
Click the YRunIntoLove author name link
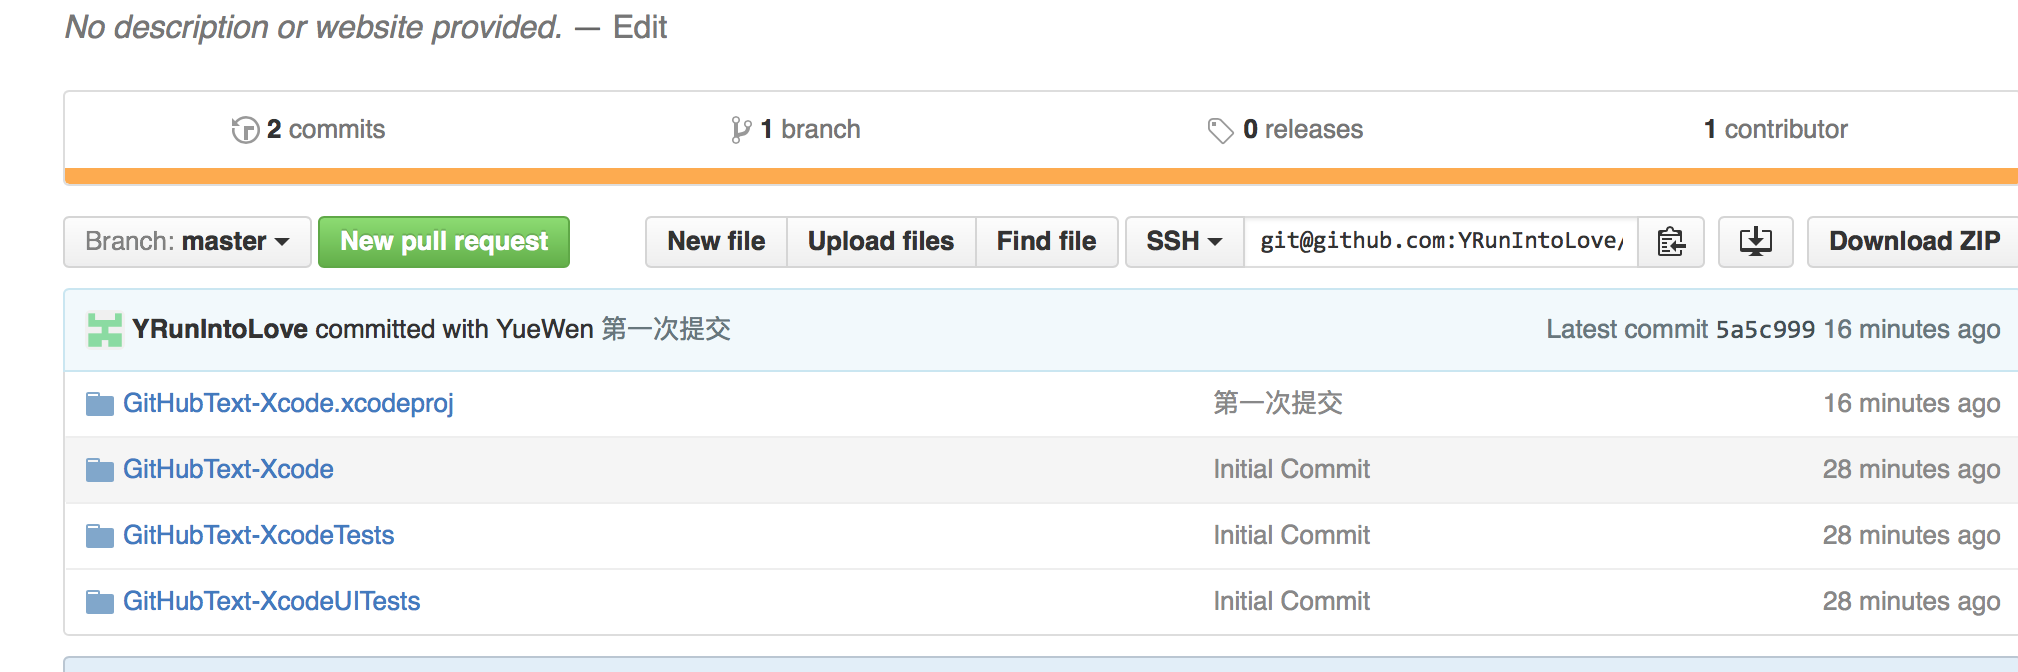click(x=220, y=329)
